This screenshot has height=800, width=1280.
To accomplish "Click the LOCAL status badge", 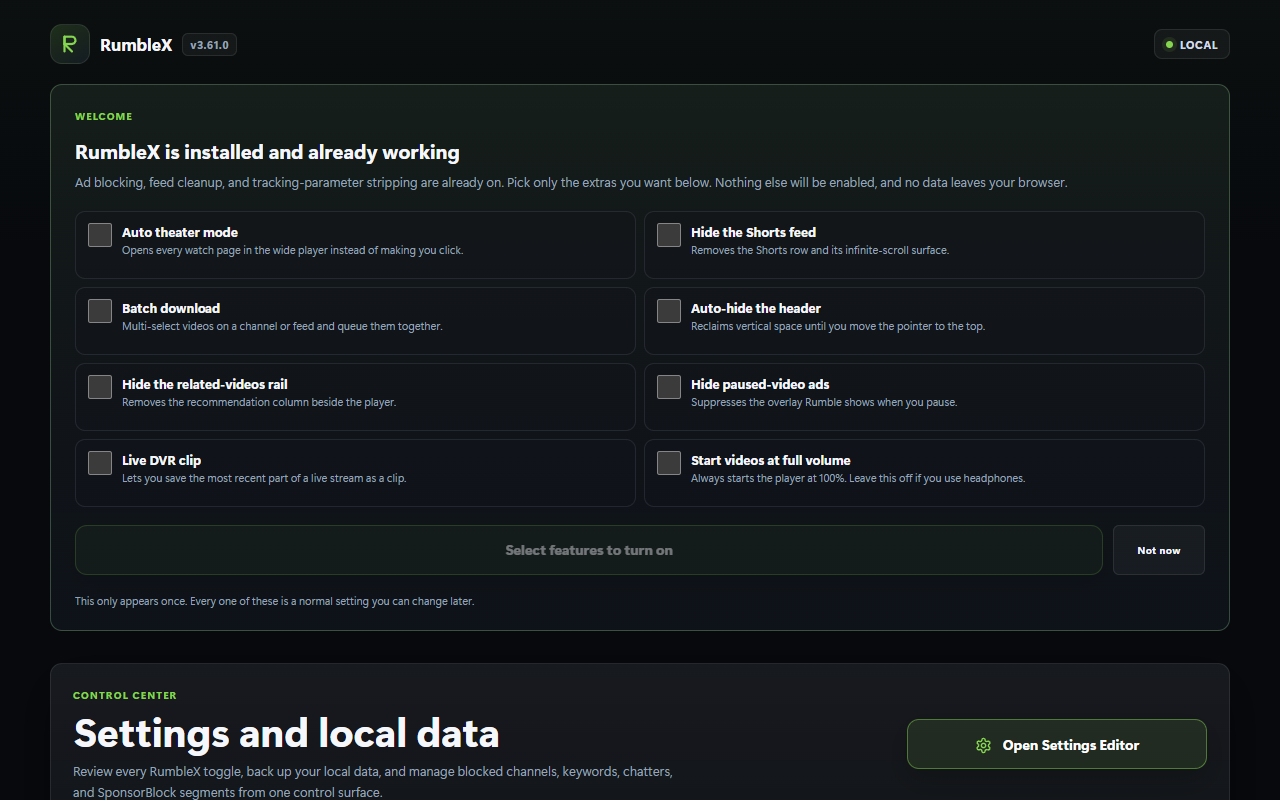I will [x=1192, y=45].
